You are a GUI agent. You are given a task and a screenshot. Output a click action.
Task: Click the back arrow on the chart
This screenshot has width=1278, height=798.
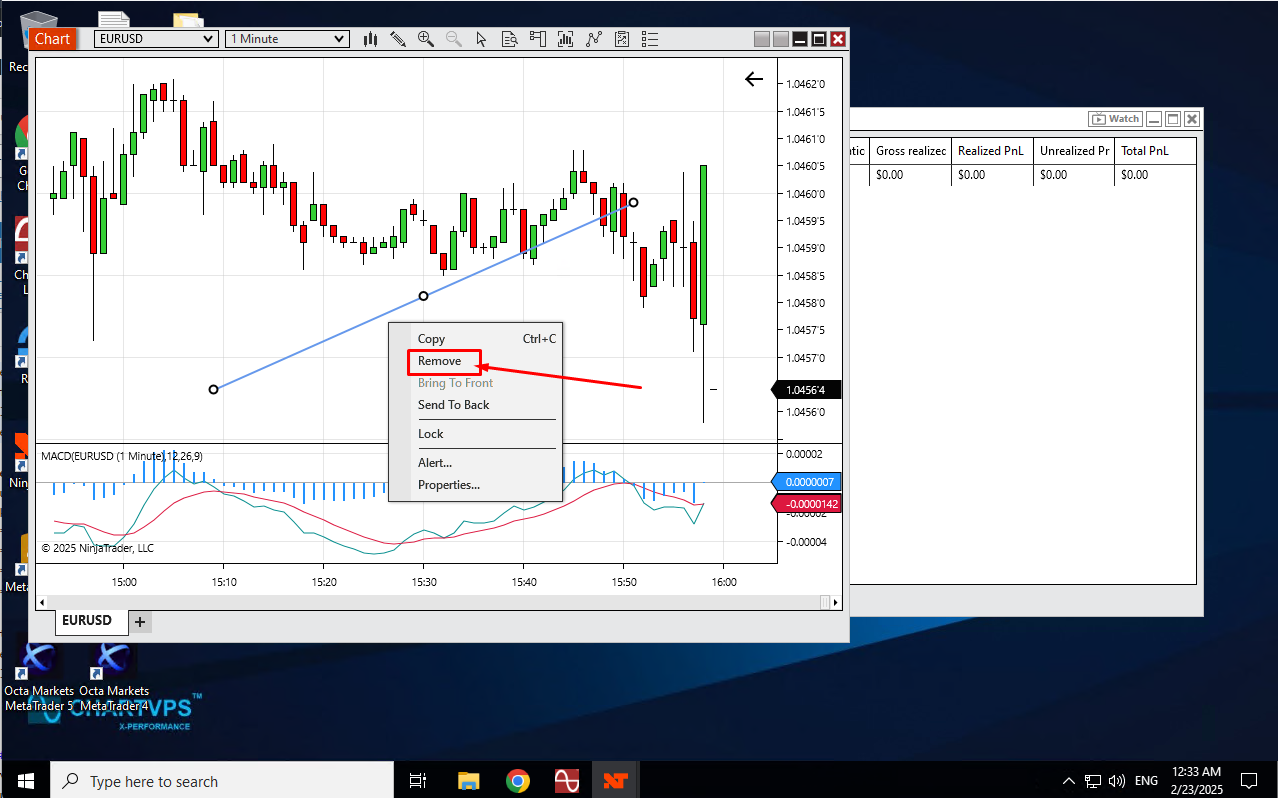tap(754, 80)
